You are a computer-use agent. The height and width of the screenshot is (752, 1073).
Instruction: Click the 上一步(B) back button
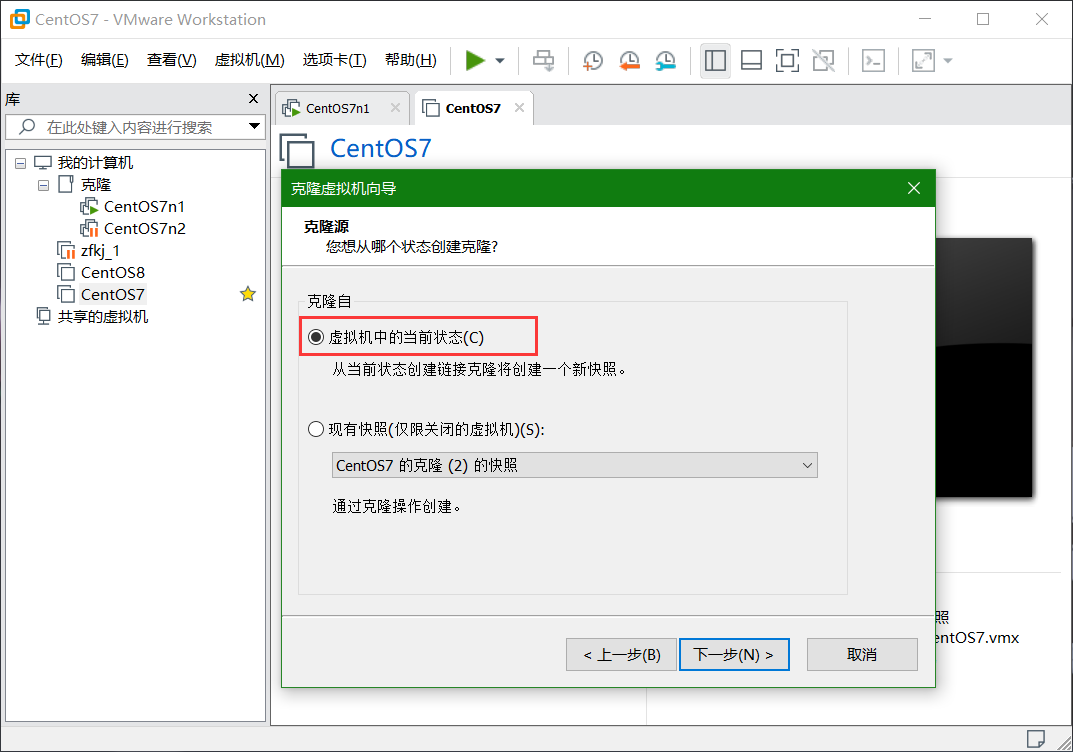click(621, 655)
